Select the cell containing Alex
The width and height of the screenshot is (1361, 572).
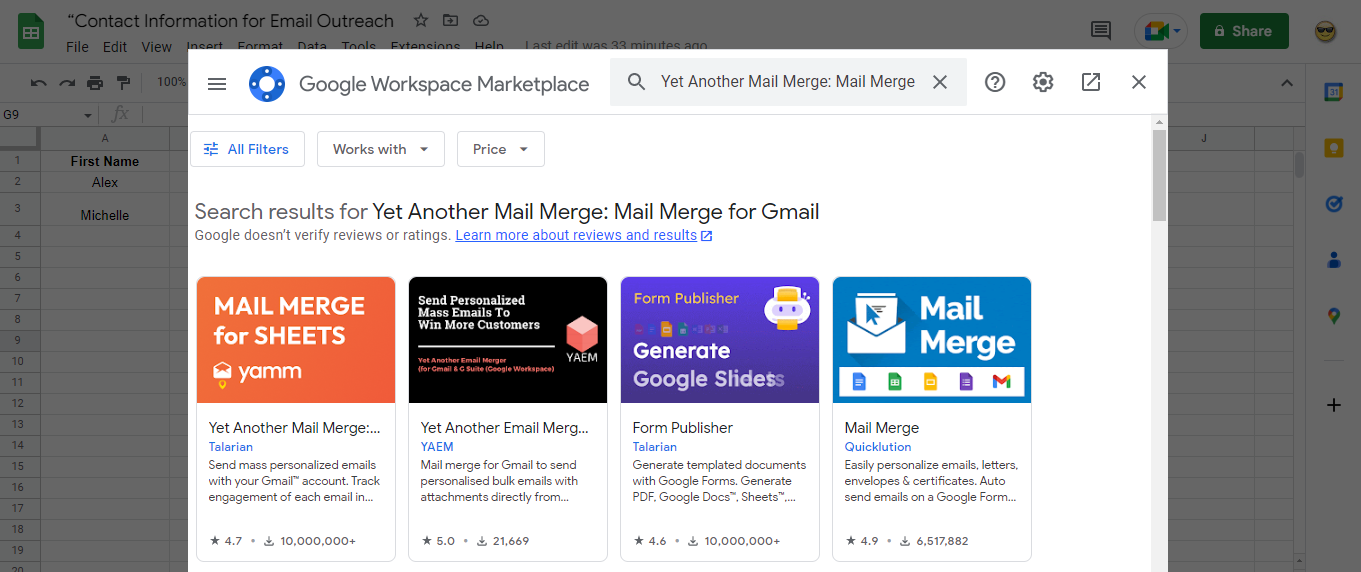(x=105, y=182)
